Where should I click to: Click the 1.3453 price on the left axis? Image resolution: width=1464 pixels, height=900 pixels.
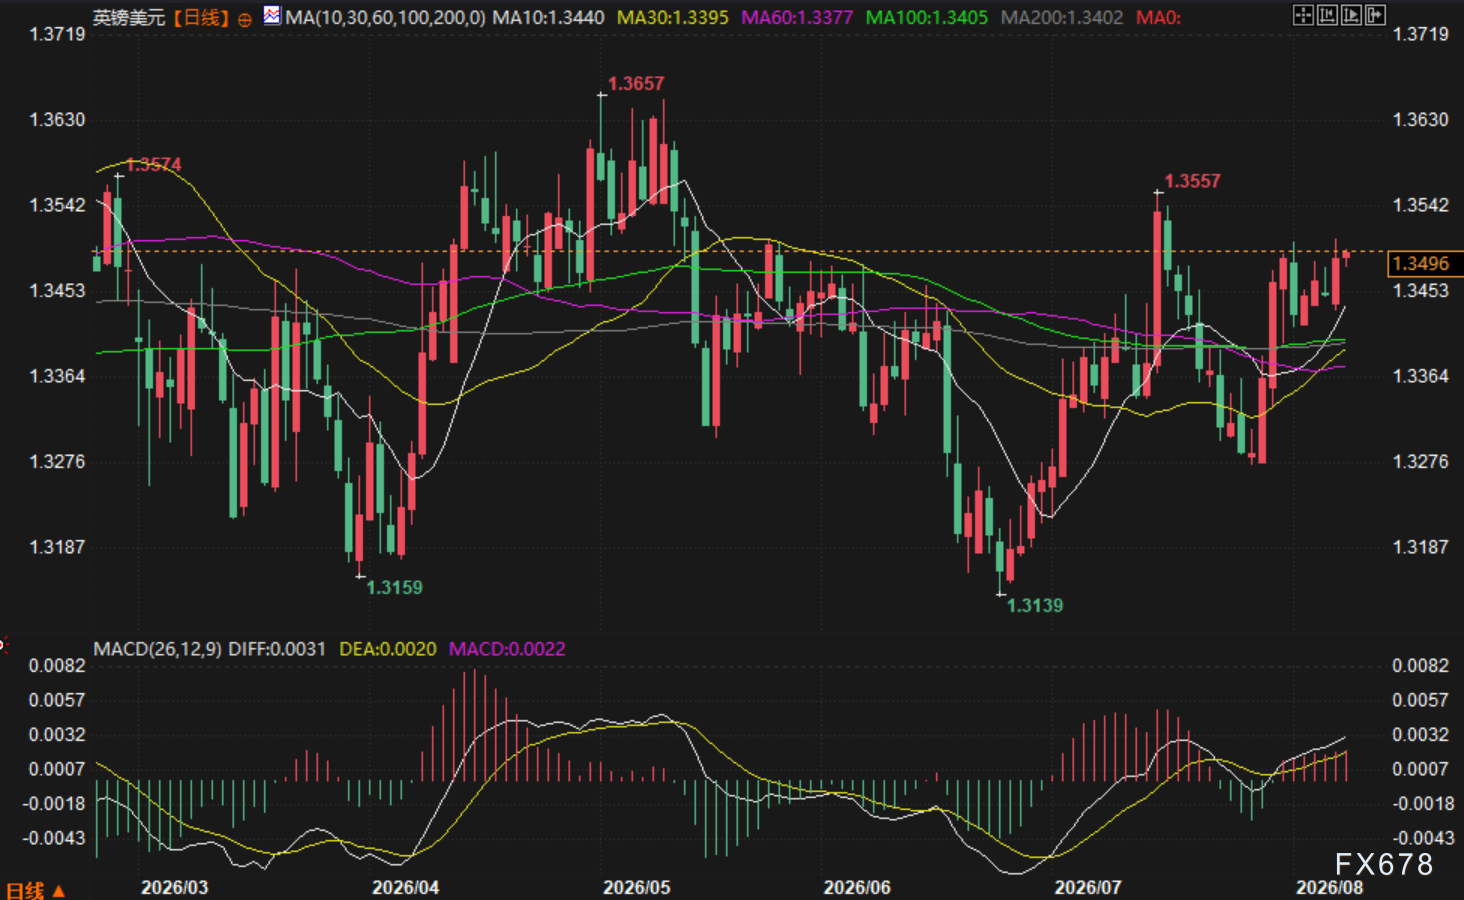point(57,291)
